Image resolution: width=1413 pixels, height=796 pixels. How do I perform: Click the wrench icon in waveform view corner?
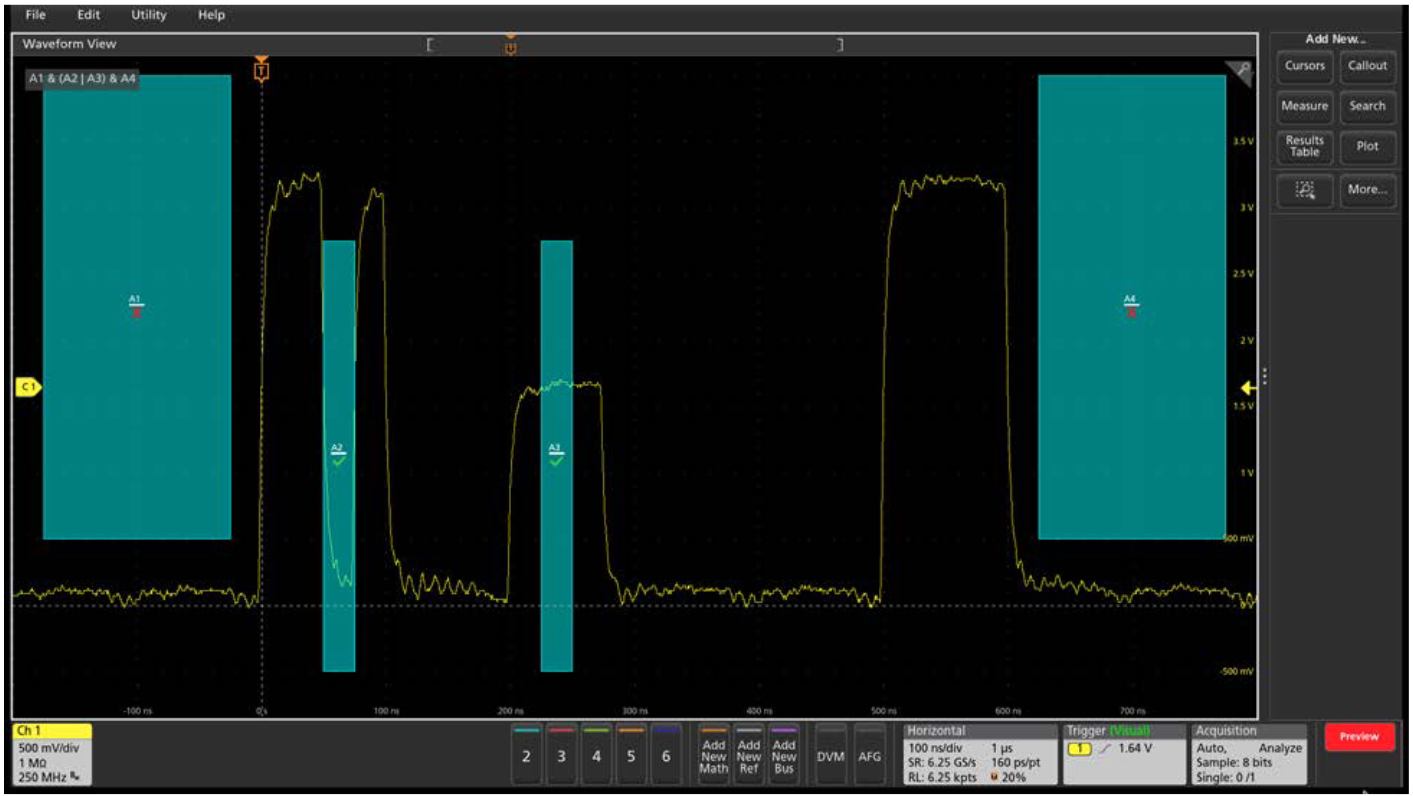click(x=1242, y=70)
